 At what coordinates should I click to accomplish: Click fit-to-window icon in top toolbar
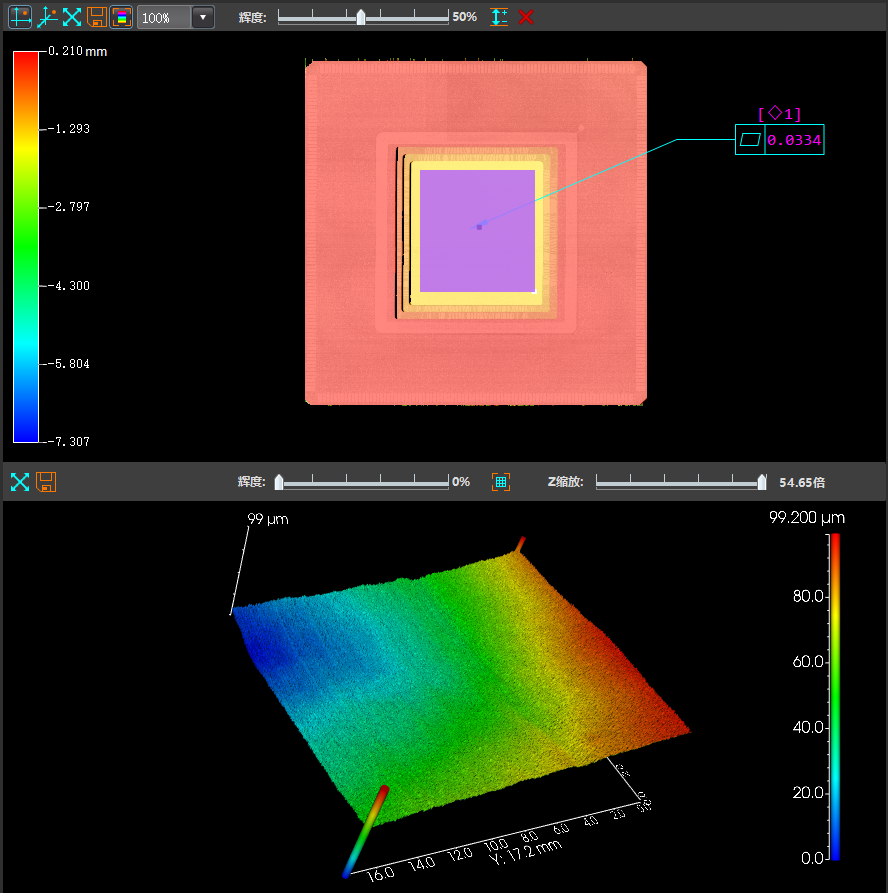tap(72, 17)
